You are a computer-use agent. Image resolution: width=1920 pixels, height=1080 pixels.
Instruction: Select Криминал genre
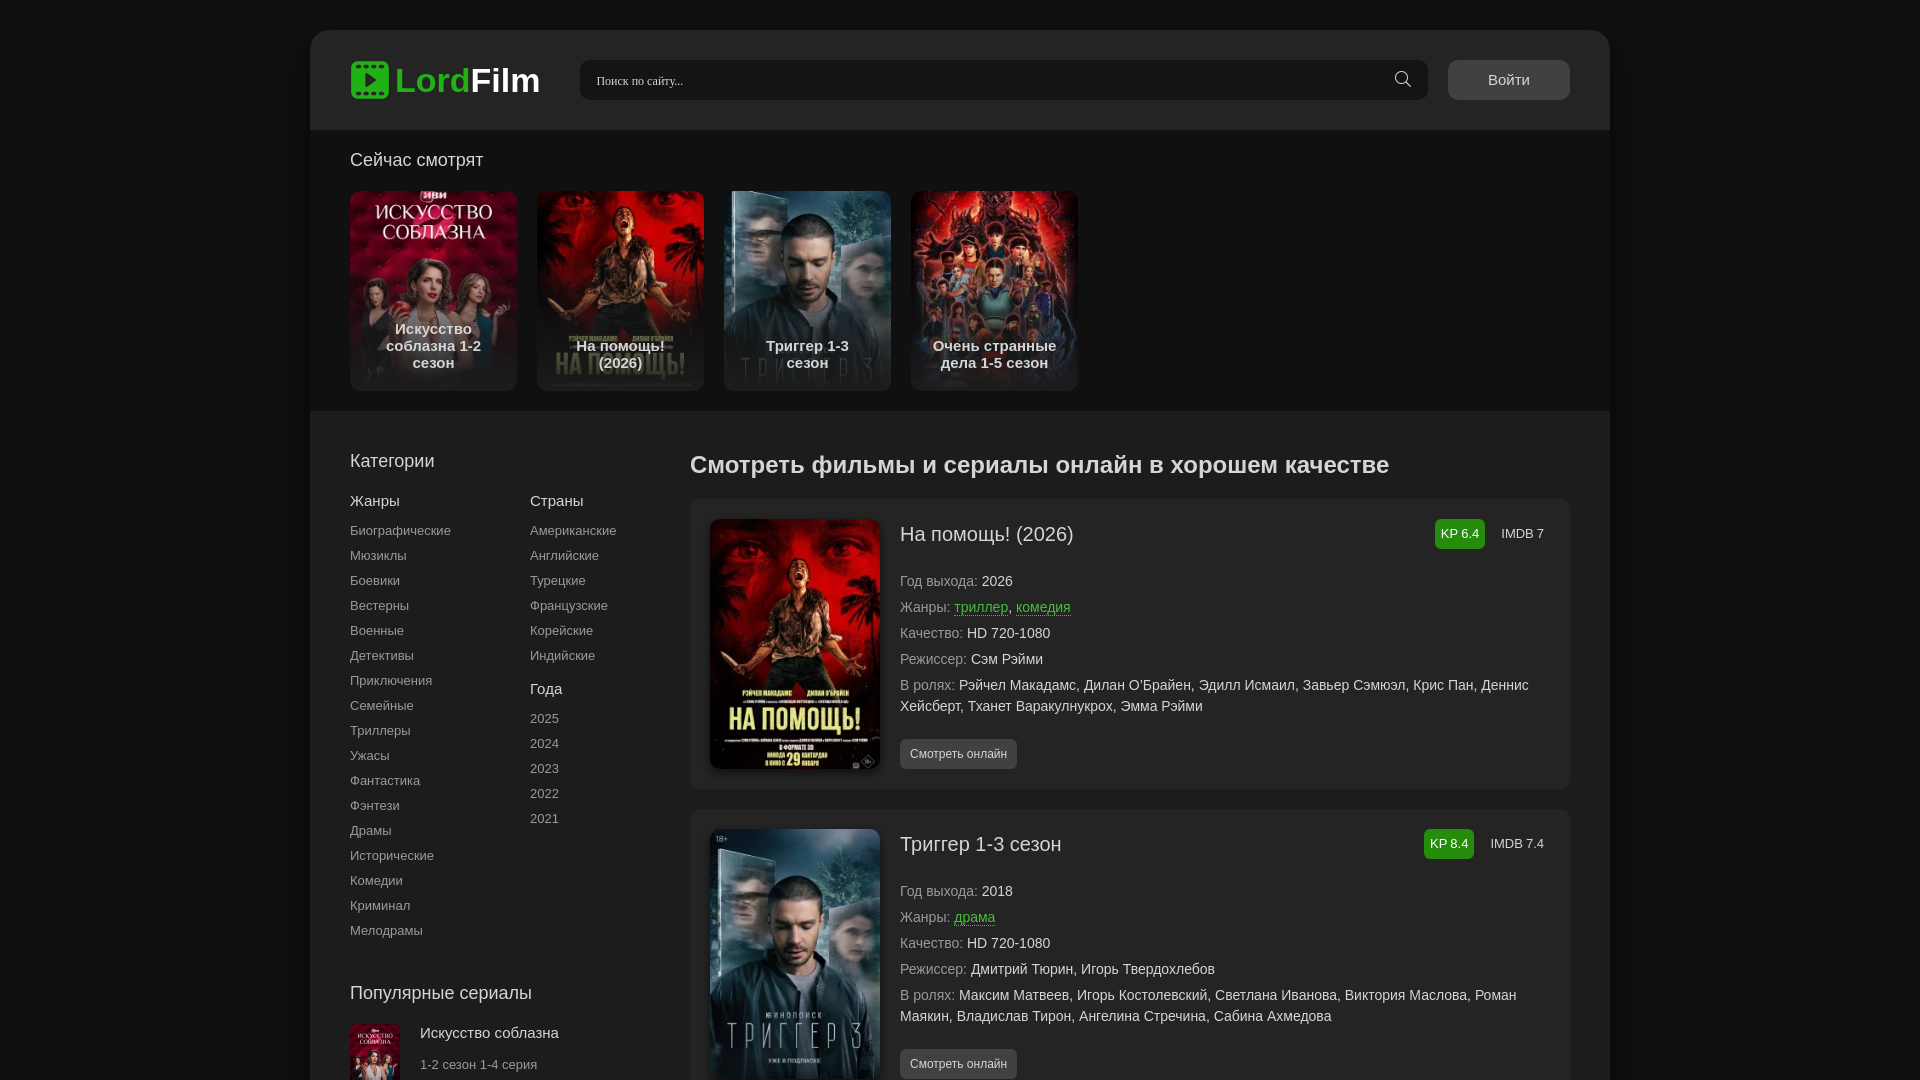pos(380,906)
